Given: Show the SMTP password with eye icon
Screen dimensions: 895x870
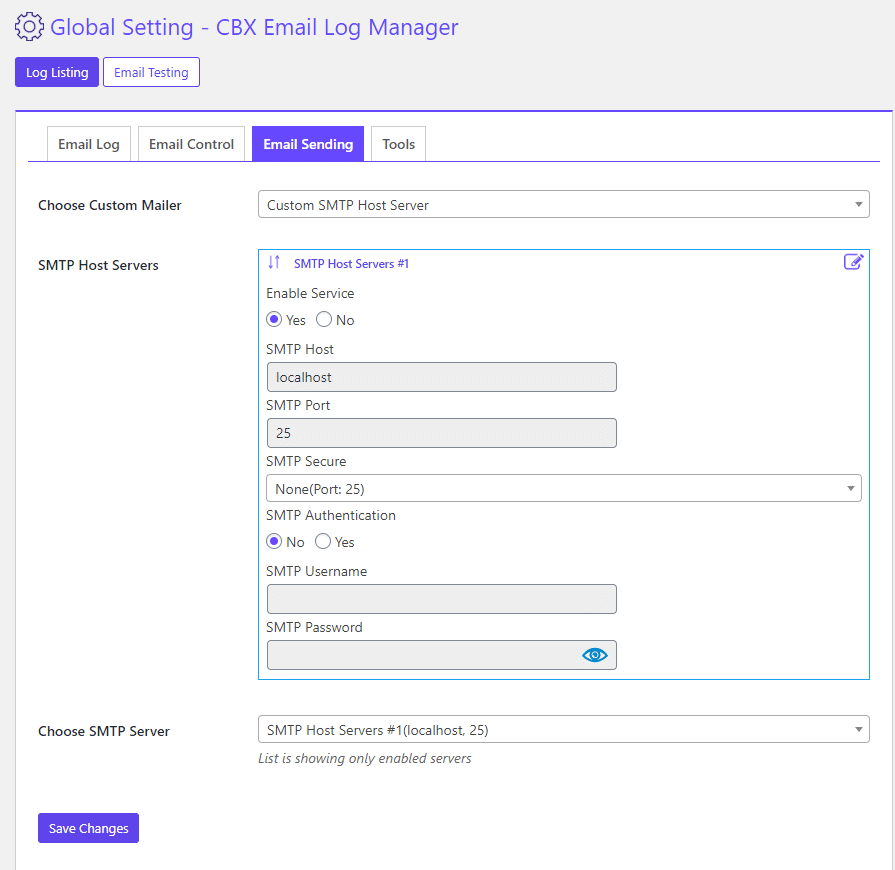Looking at the screenshot, I should tap(595, 655).
